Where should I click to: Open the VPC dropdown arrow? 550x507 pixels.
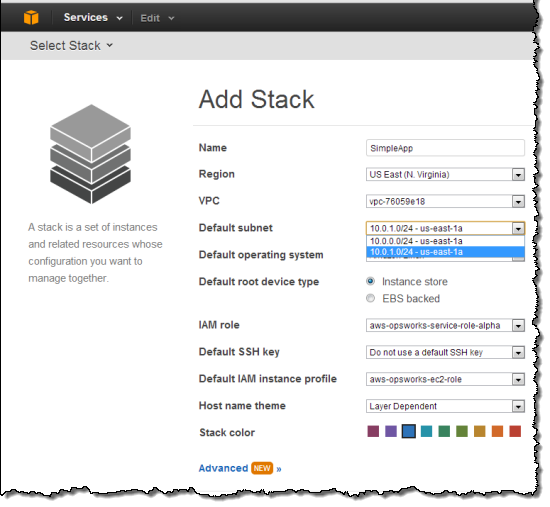518,202
